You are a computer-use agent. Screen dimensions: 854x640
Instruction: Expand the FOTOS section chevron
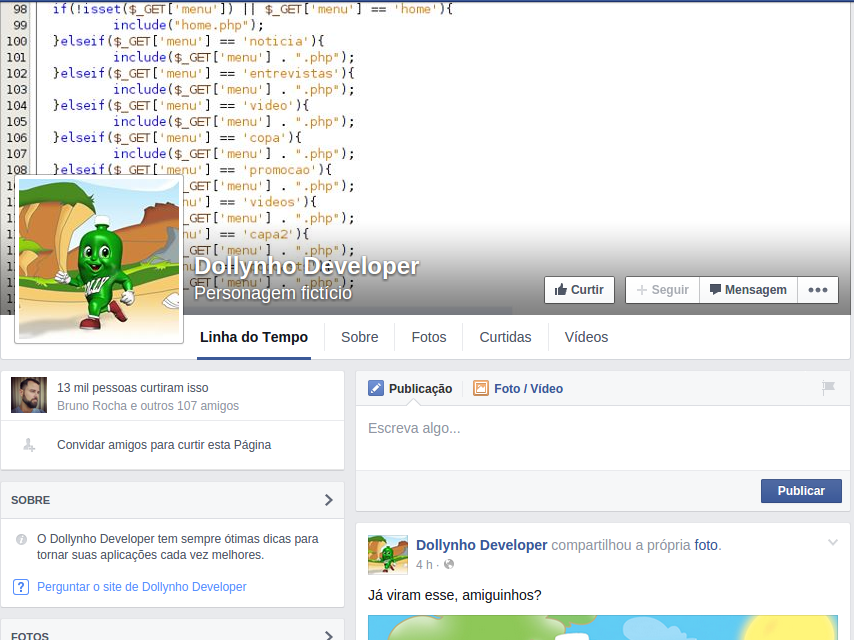328,636
